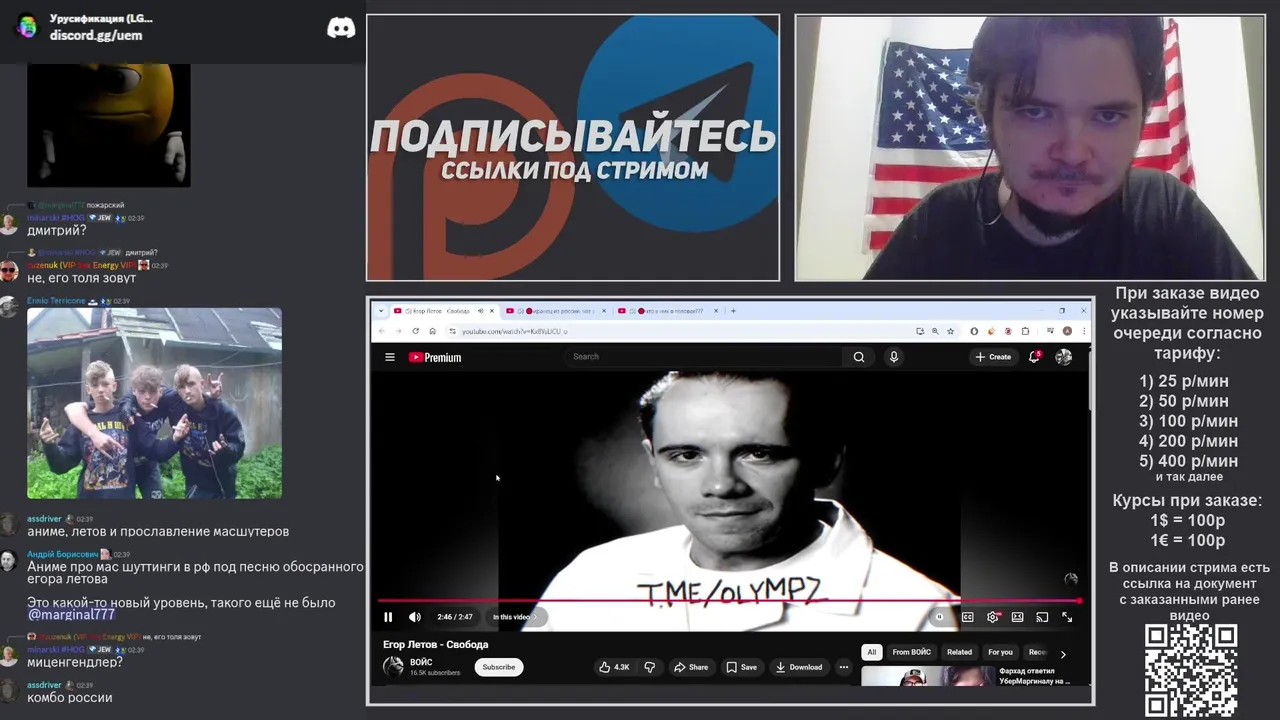Show more filter chips with right chevron
1280x720 pixels.
pyautogui.click(x=1063, y=653)
